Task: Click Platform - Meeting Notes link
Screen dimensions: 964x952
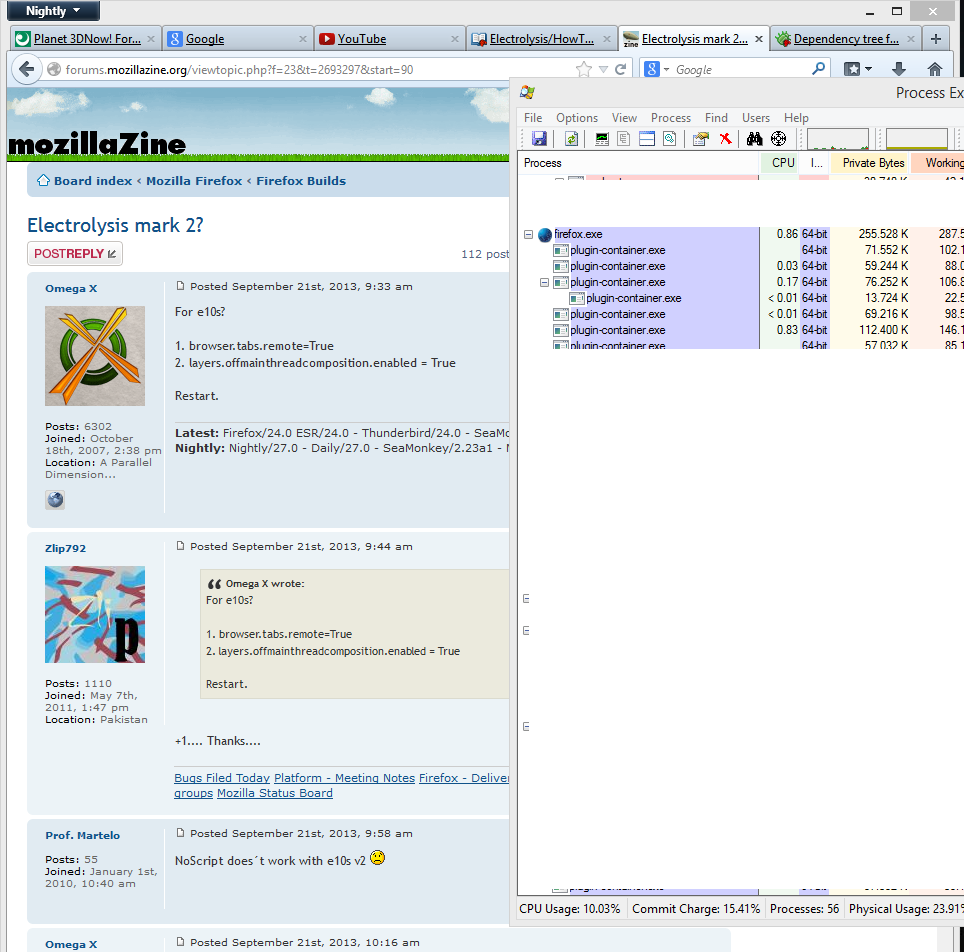Action: [344, 778]
